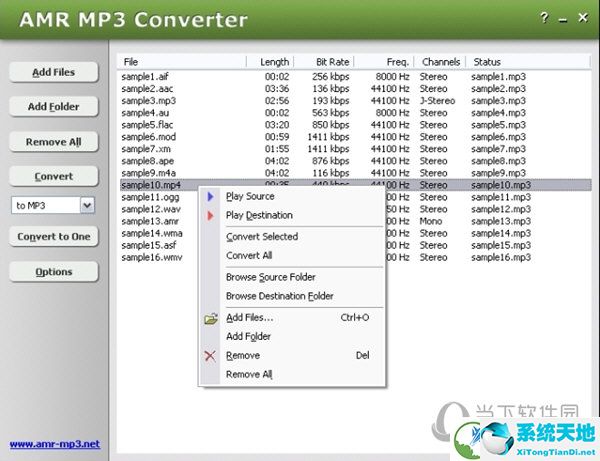Image resolution: width=600 pixels, height=461 pixels.
Task: Click the red Play Destination arrow icon
Action: (x=210, y=216)
